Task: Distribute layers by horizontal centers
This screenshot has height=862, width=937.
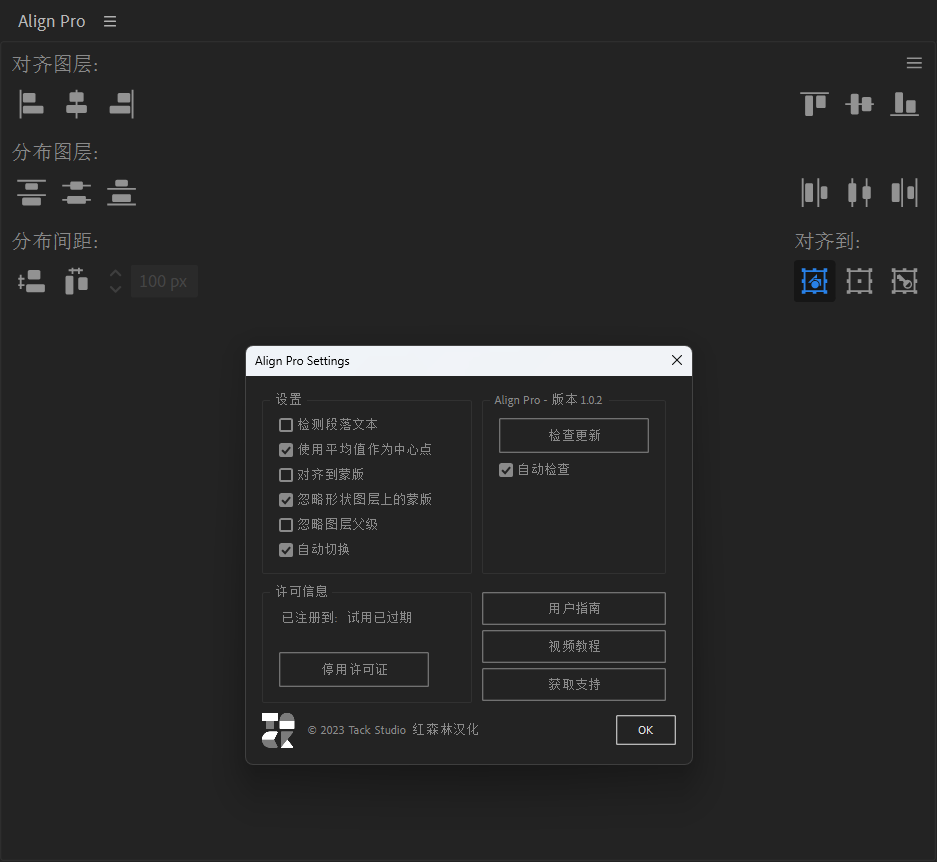Action: pos(859,192)
